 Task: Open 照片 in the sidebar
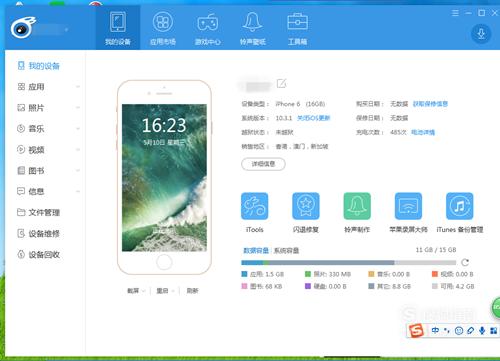(x=31, y=108)
